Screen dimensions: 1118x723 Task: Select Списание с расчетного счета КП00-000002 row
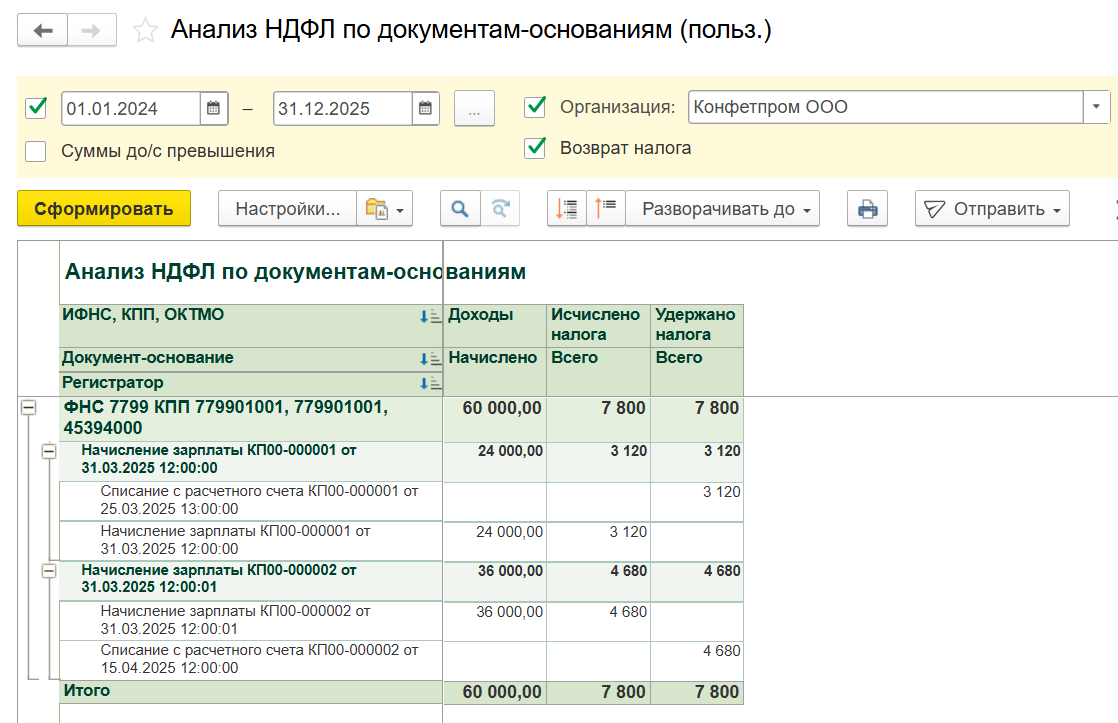(251, 660)
